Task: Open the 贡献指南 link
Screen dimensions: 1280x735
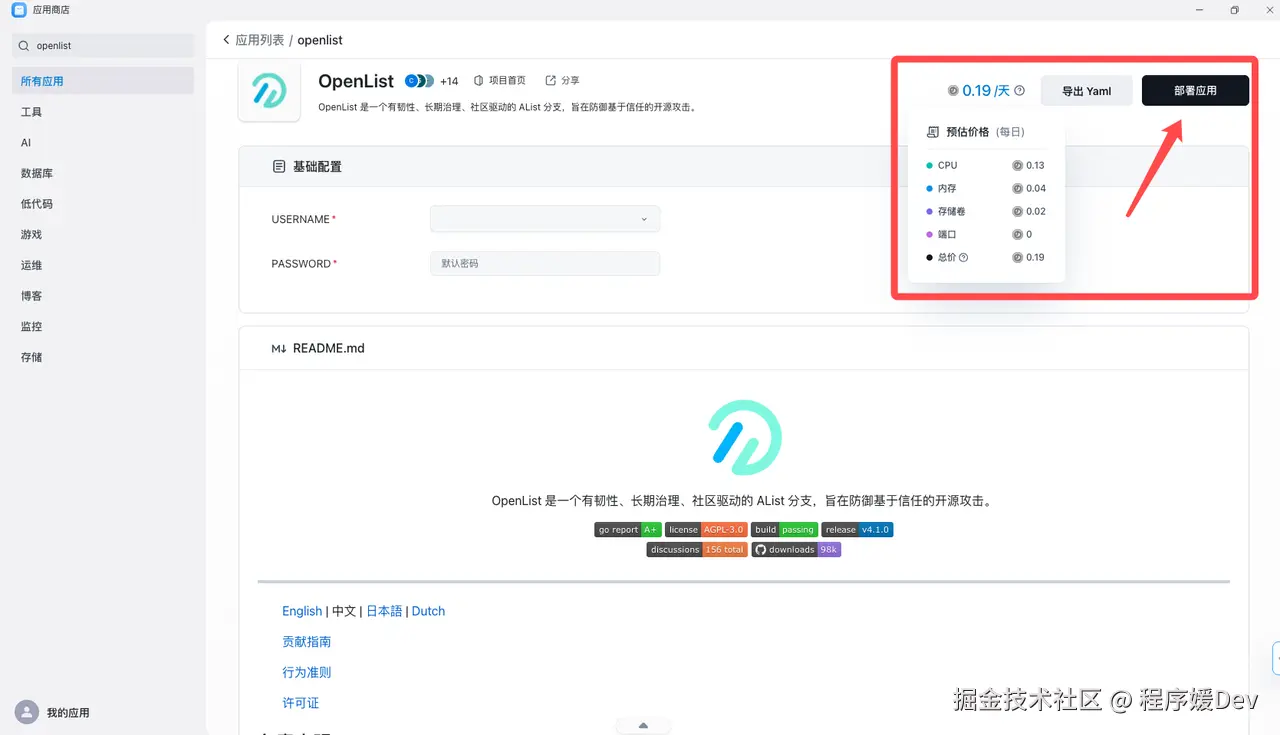Action: point(306,642)
